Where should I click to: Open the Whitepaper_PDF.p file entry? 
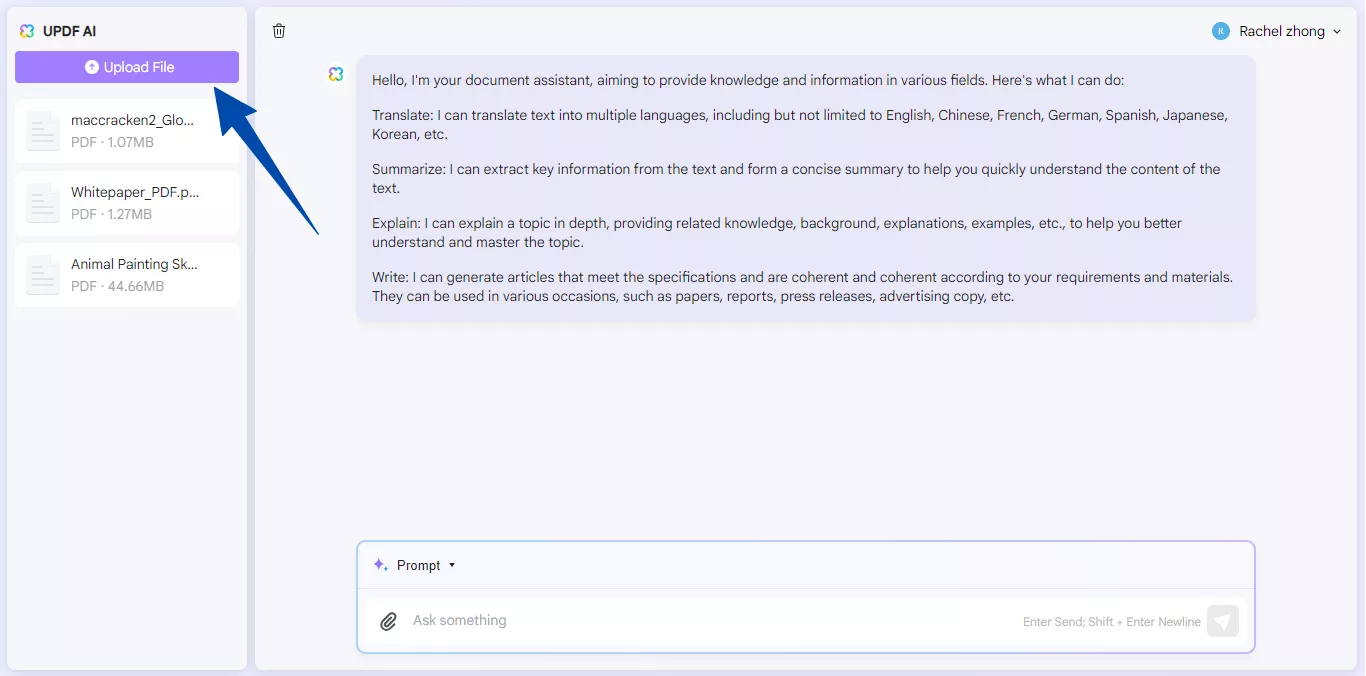[x=126, y=203]
